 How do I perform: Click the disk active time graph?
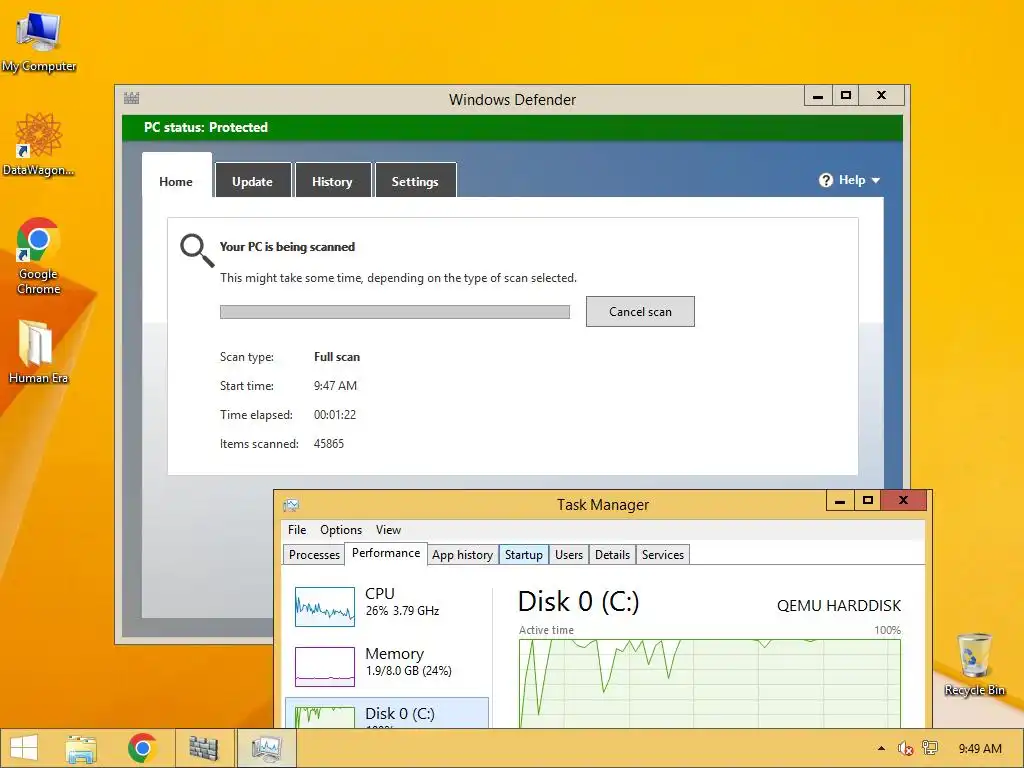[x=710, y=683]
